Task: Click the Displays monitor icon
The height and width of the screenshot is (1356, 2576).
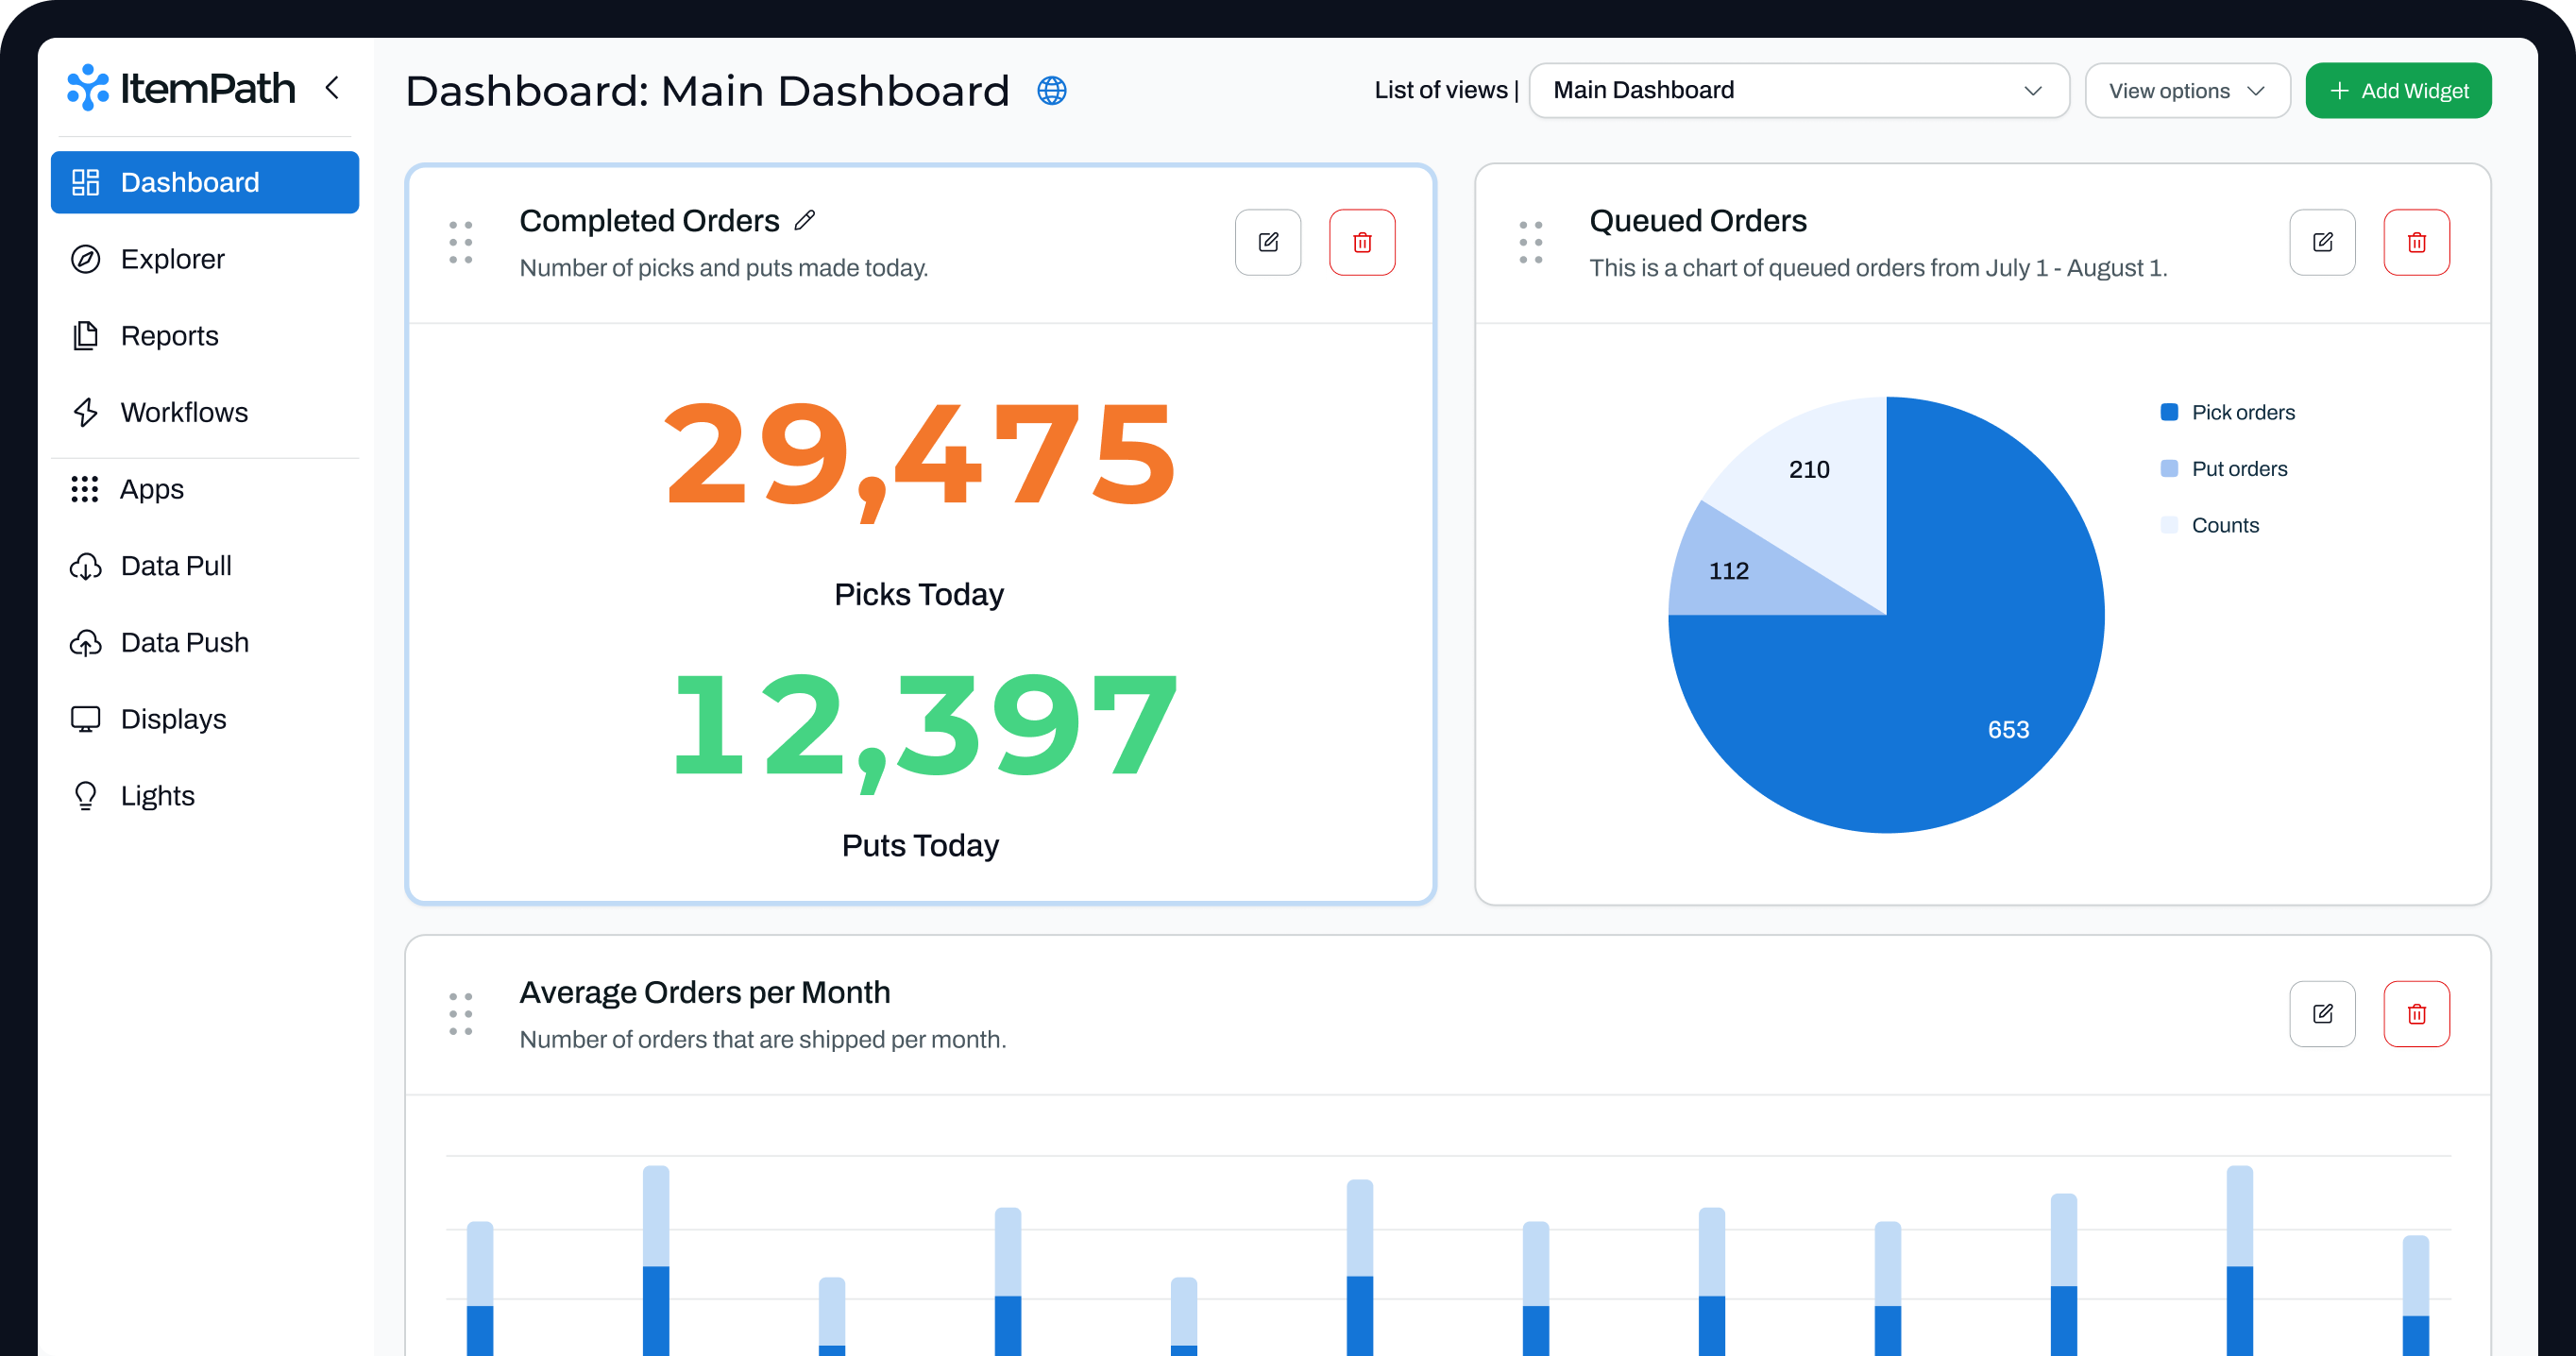Action: pos(86,719)
